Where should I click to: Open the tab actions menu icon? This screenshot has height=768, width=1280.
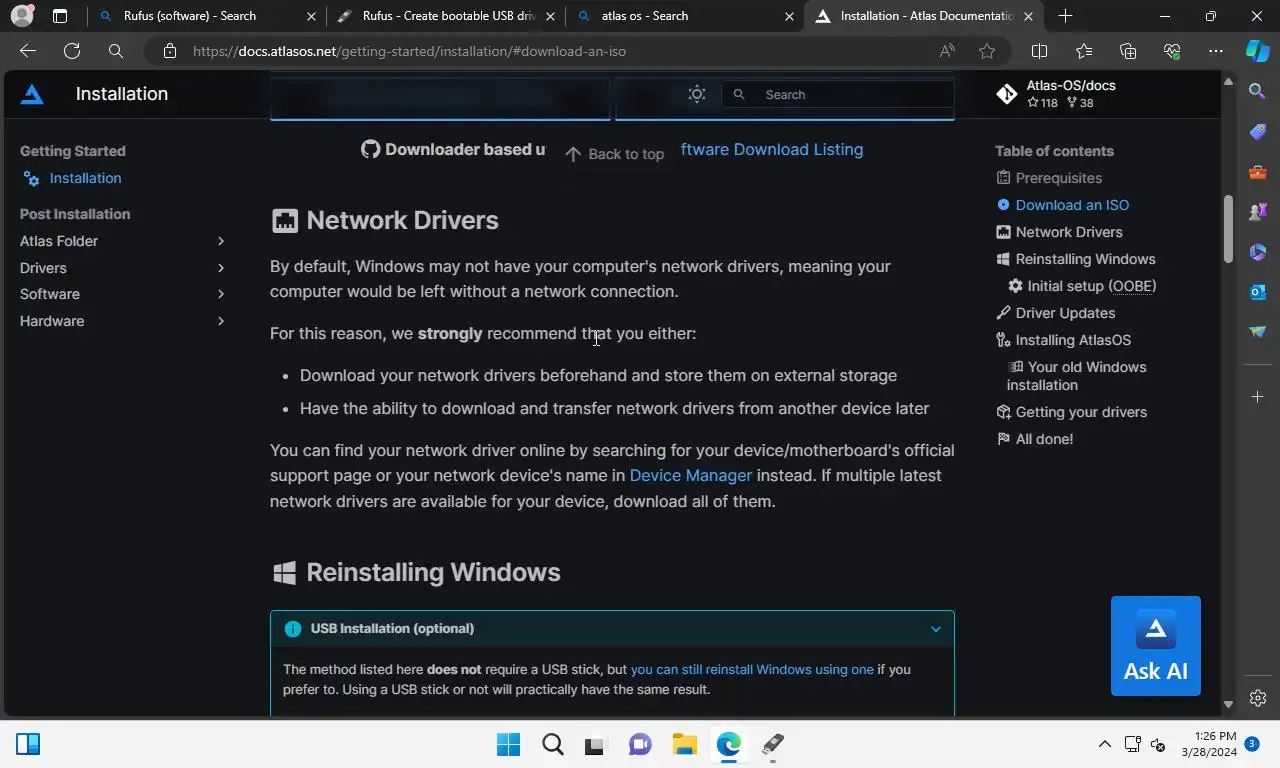pyautogui.click(x=60, y=16)
